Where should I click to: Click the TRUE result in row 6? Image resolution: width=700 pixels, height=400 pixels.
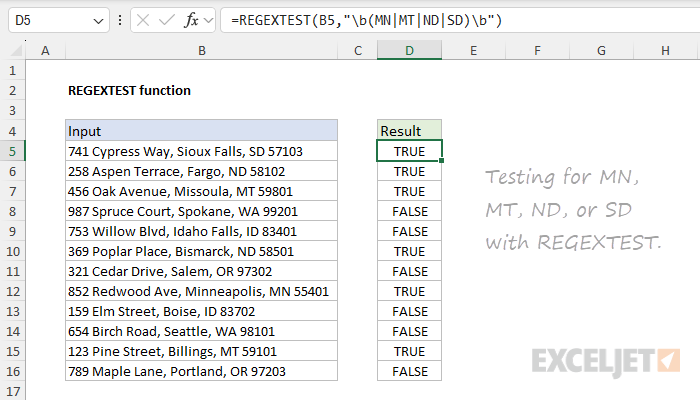click(x=409, y=171)
